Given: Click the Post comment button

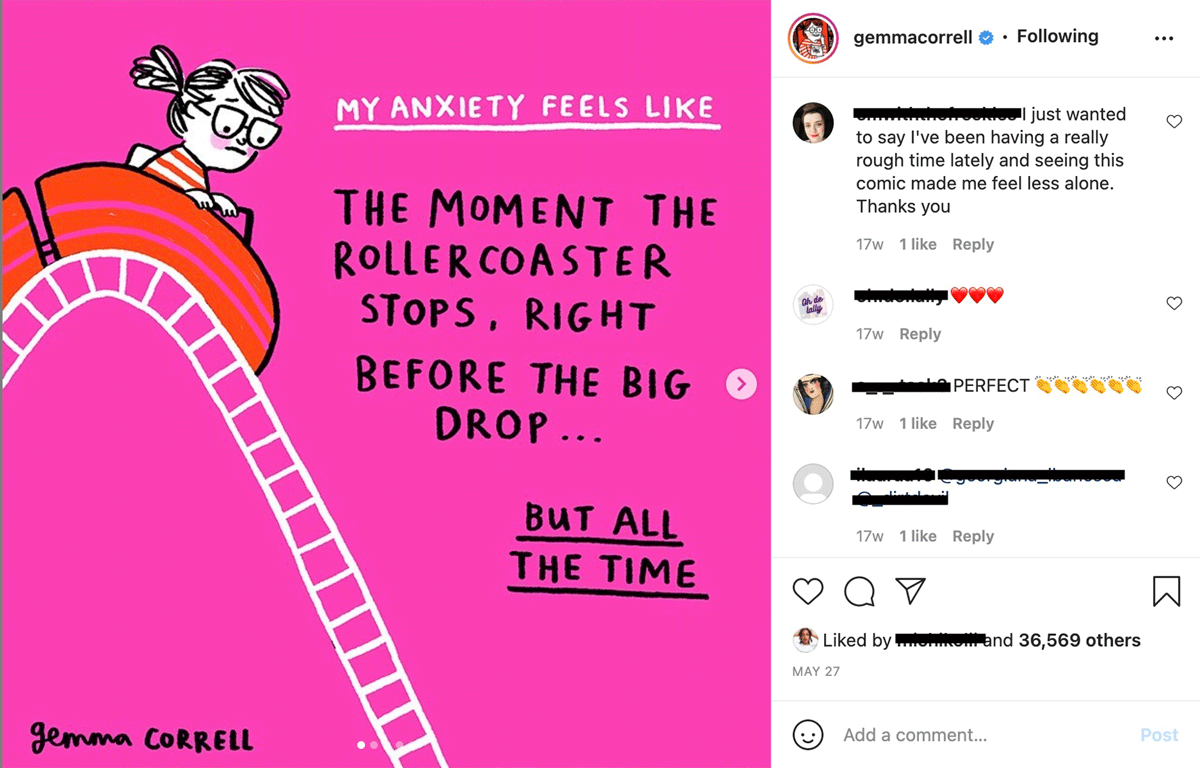Looking at the screenshot, I should click(x=1159, y=735).
